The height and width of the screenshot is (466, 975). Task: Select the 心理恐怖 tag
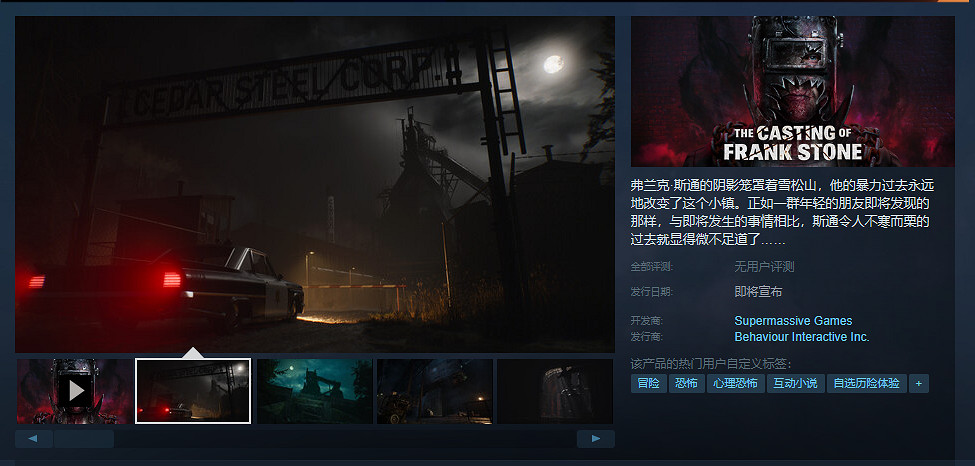coord(736,383)
